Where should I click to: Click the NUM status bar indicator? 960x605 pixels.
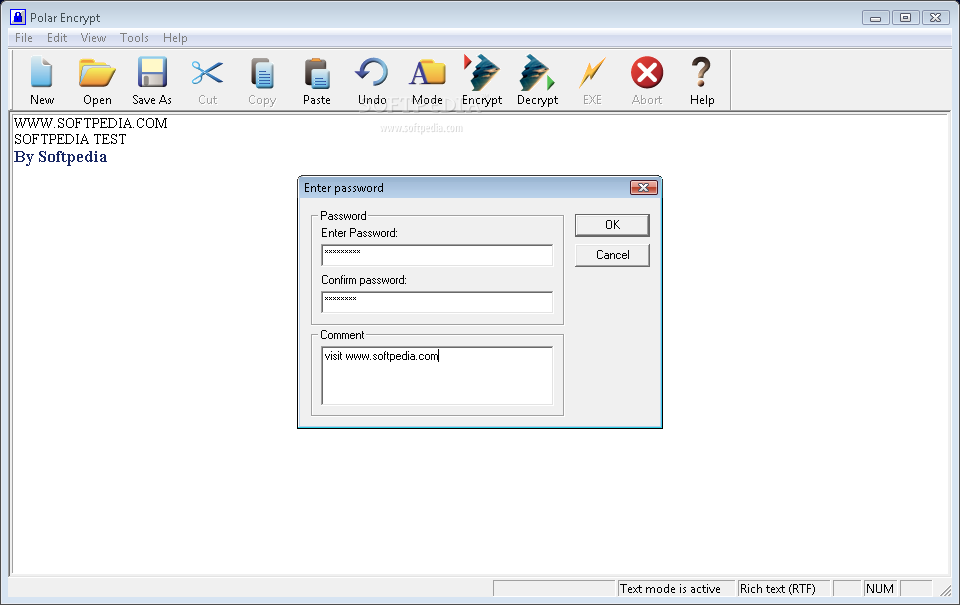880,588
